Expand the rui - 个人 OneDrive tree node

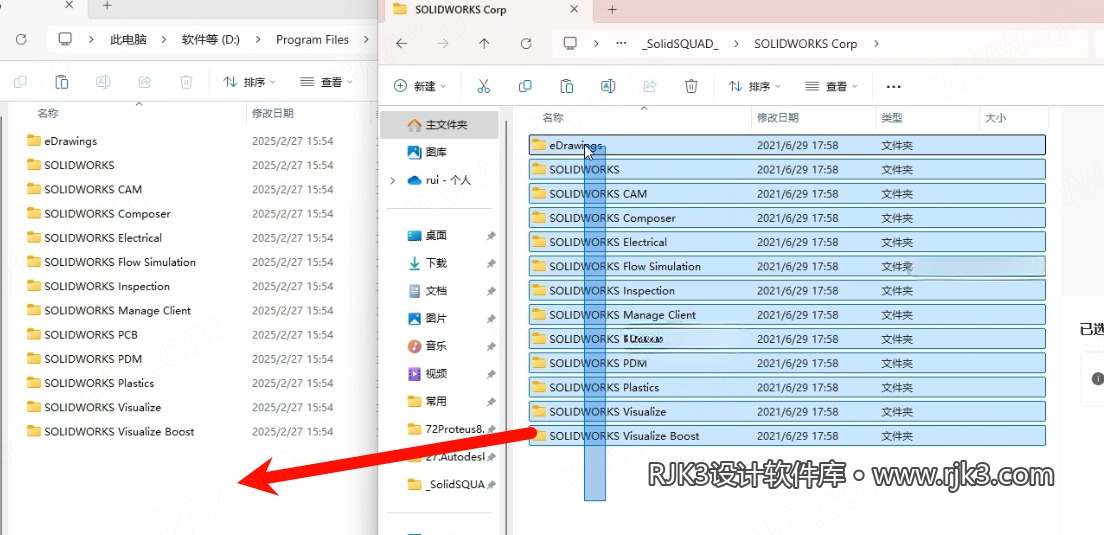coord(393,180)
